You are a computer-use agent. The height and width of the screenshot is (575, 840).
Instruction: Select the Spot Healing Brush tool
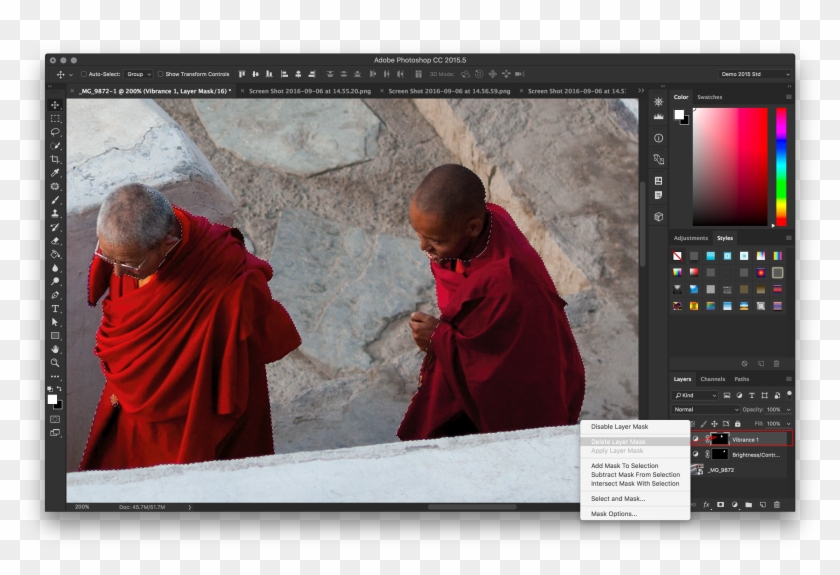click(55, 186)
